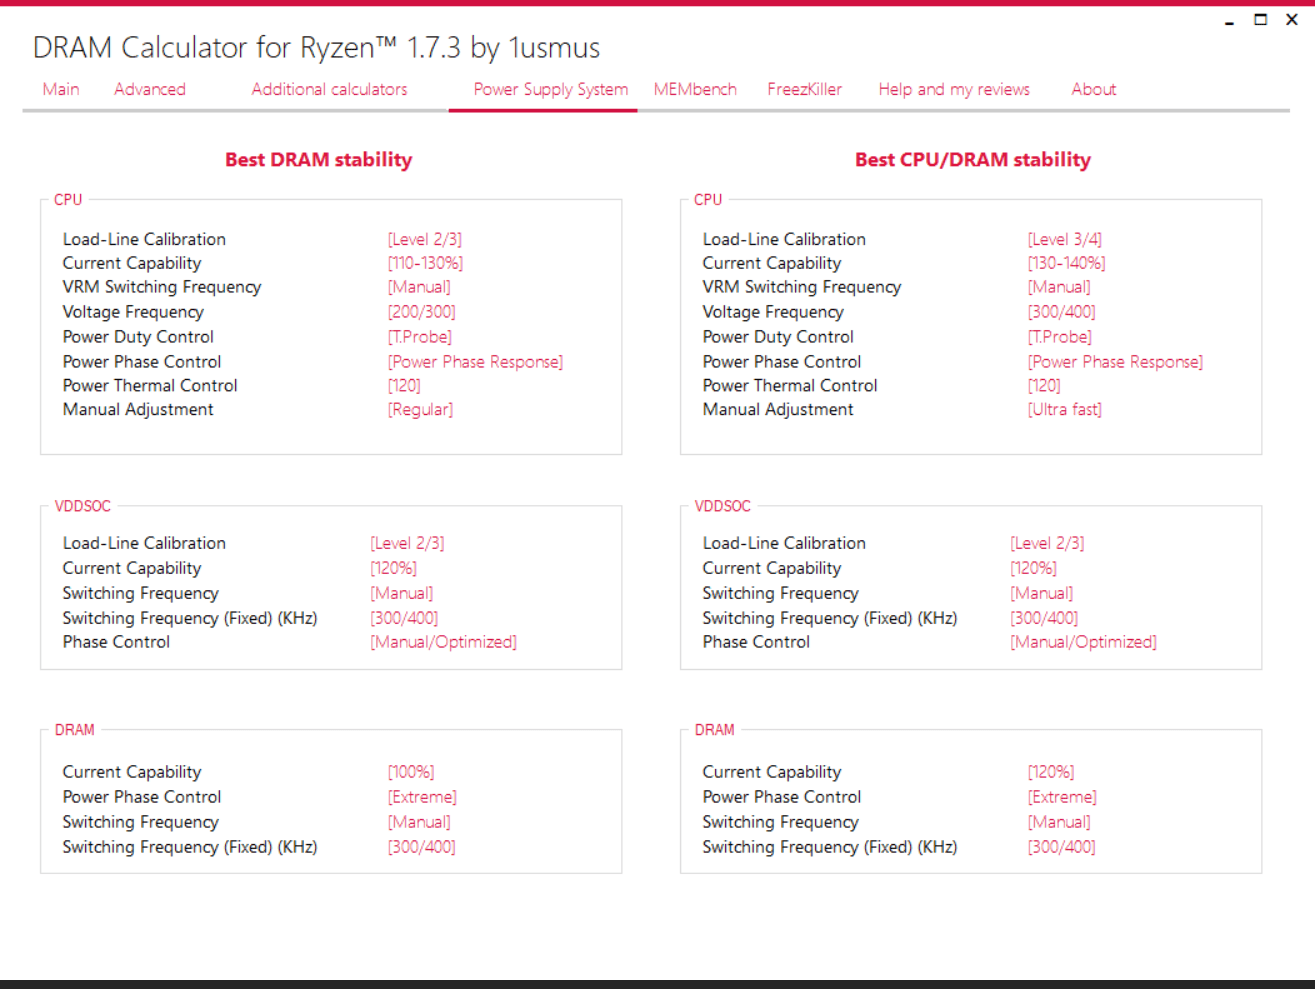Open the Advanced tab
This screenshot has height=989, width=1315.
pos(150,89)
